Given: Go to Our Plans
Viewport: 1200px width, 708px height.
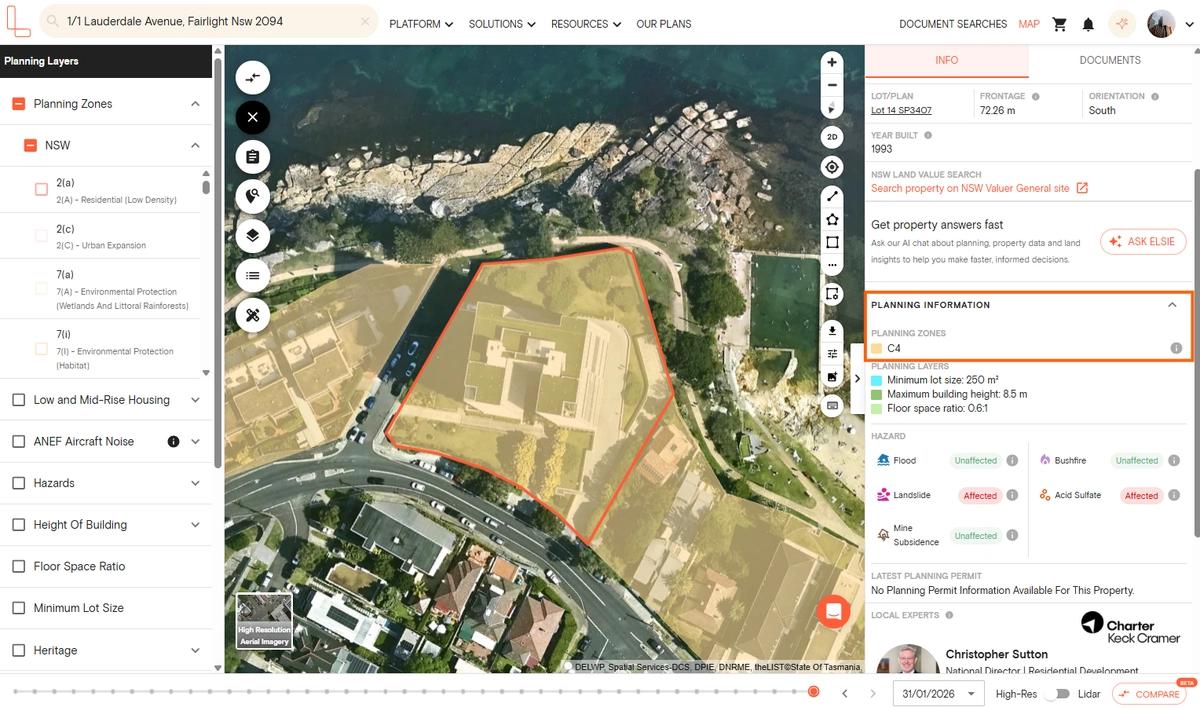Looking at the screenshot, I should click(x=664, y=24).
